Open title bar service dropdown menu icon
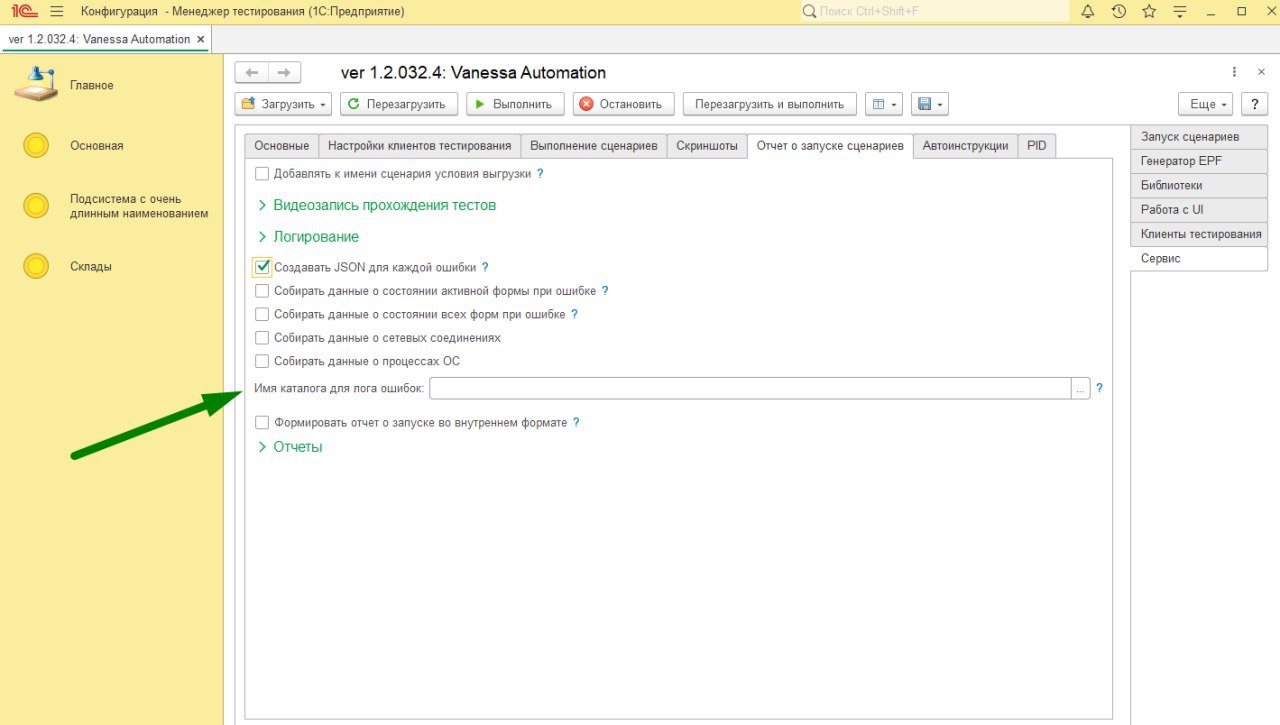This screenshot has height=725, width=1280. (x=1181, y=11)
